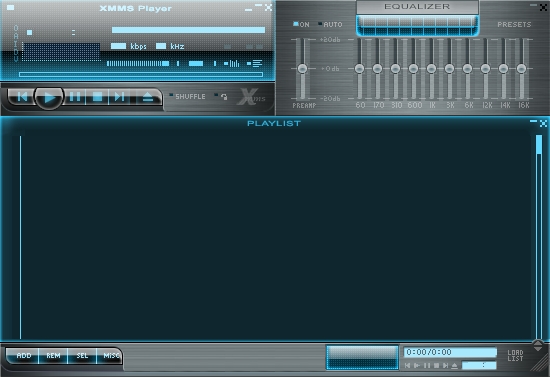Viewport: 550px width, 377px height.
Task: Click the large Play button in main player
Action: [49, 97]
